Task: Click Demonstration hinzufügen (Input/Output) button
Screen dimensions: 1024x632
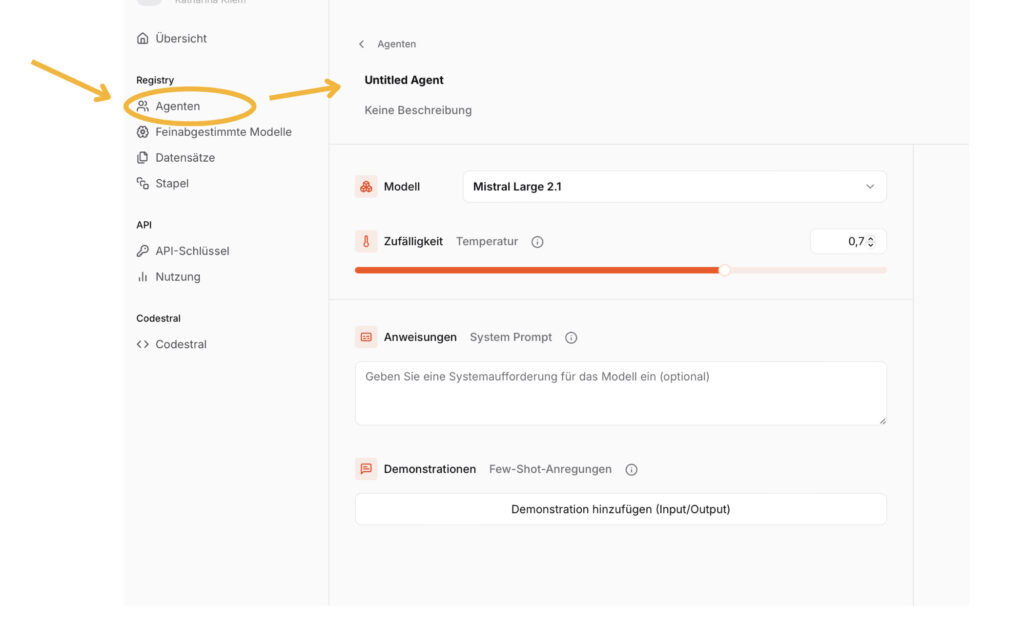Action: [x=620, y=509]
